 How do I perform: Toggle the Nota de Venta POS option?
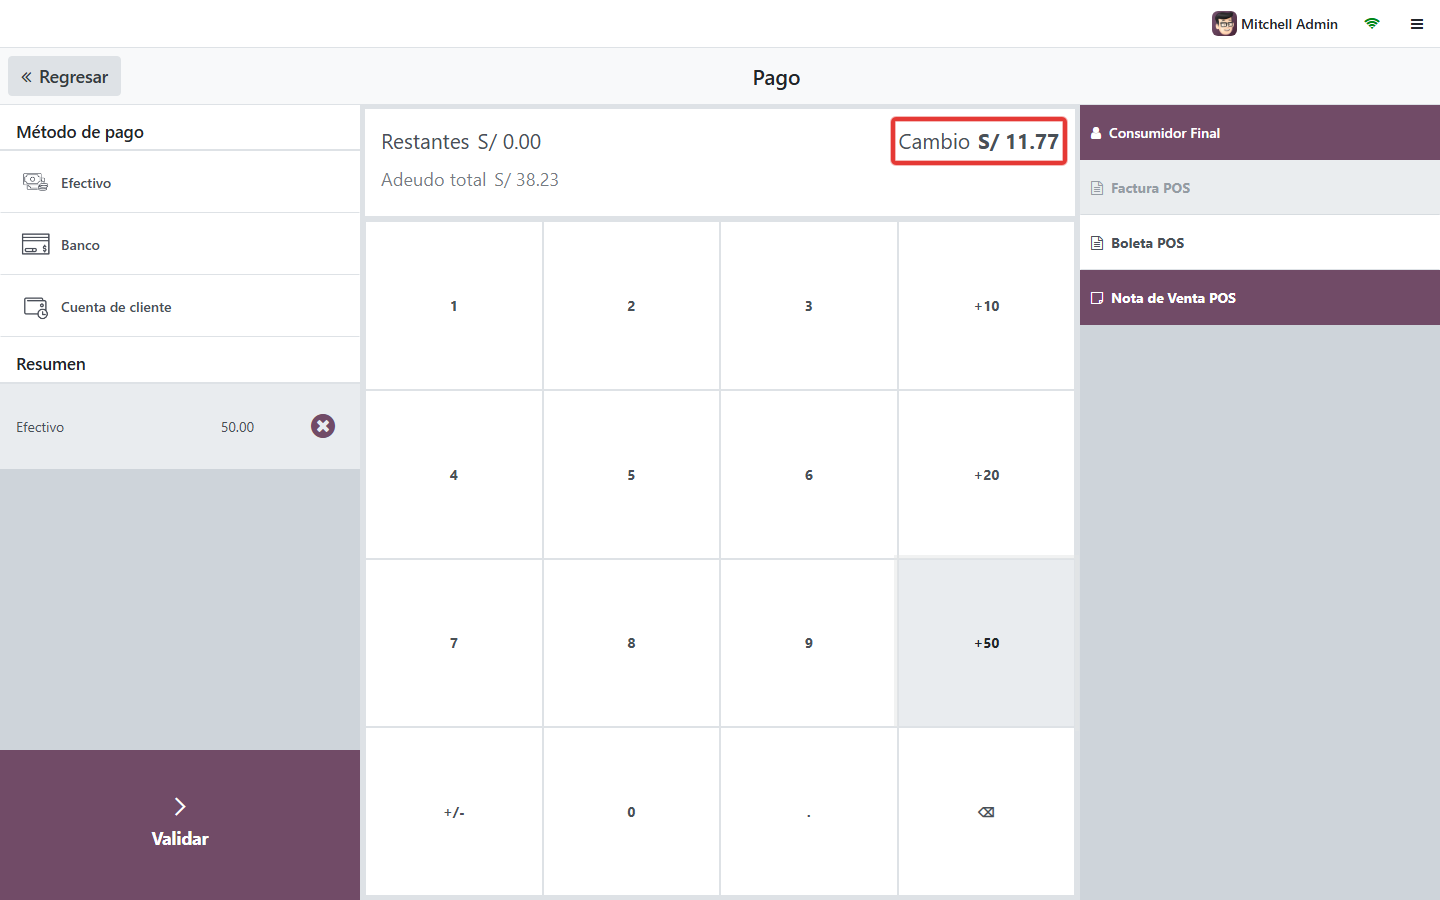(x=1260, y=298)
